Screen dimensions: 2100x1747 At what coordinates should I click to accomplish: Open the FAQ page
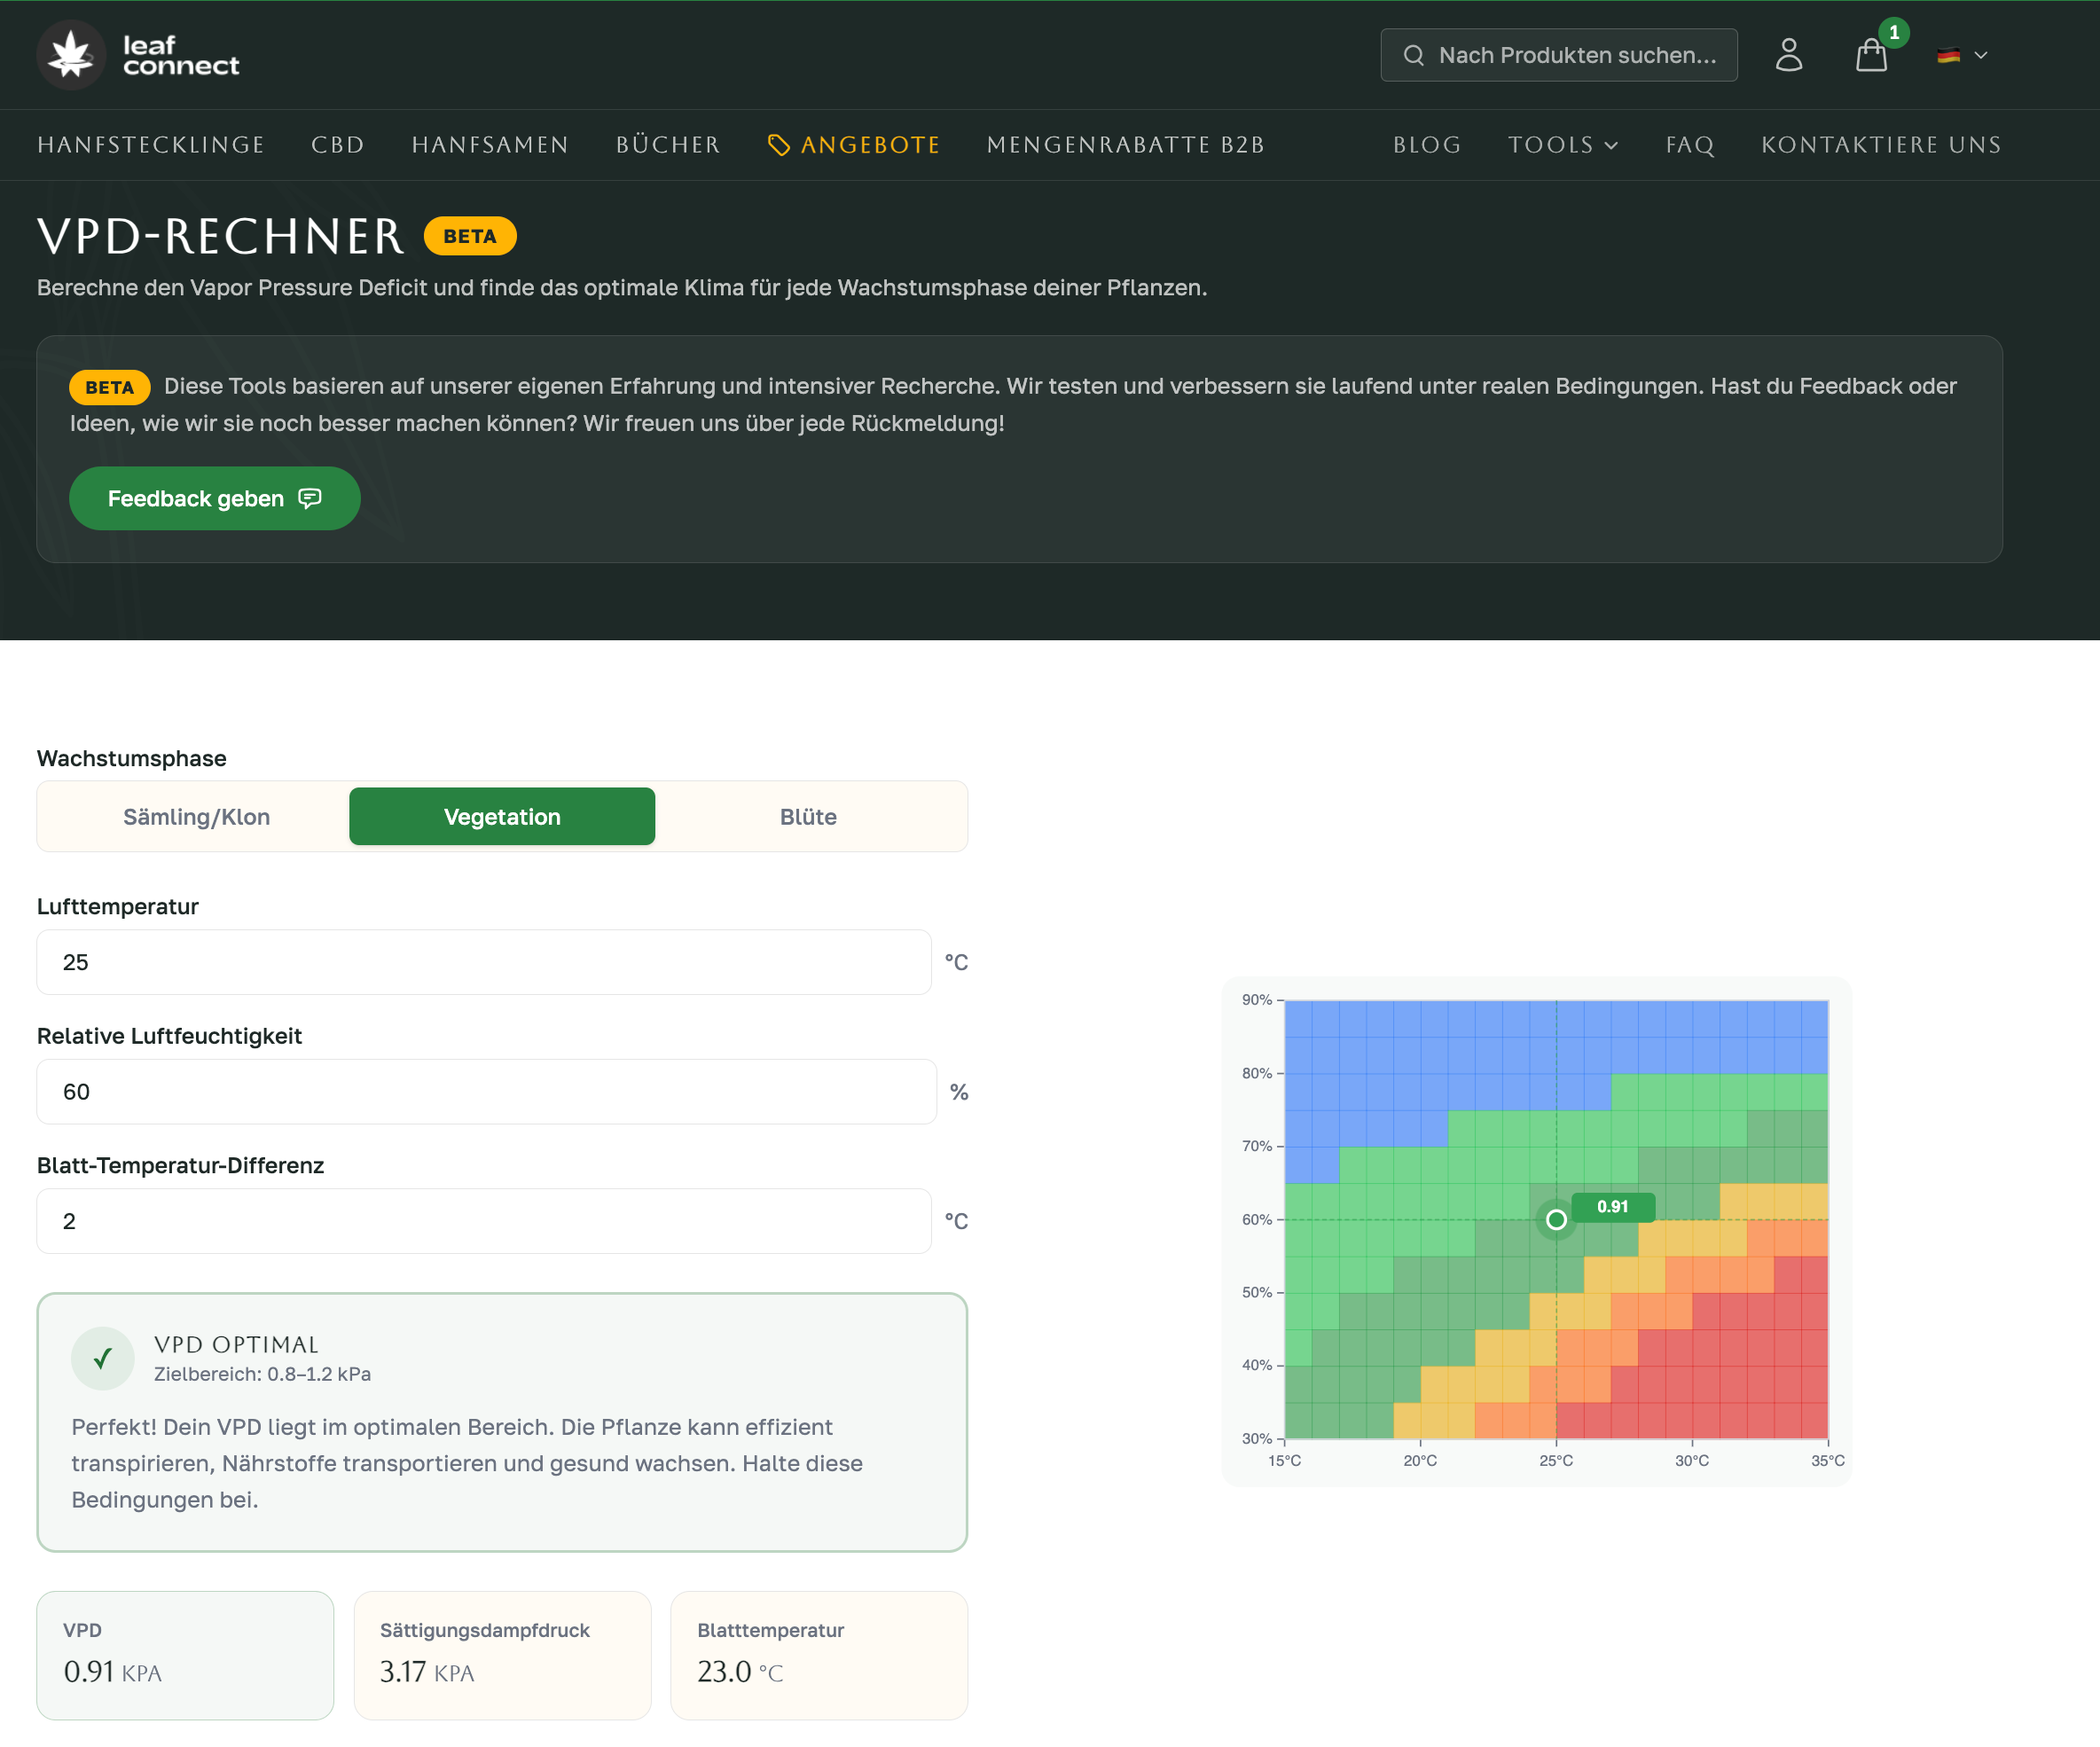(x=1690, y=145)
